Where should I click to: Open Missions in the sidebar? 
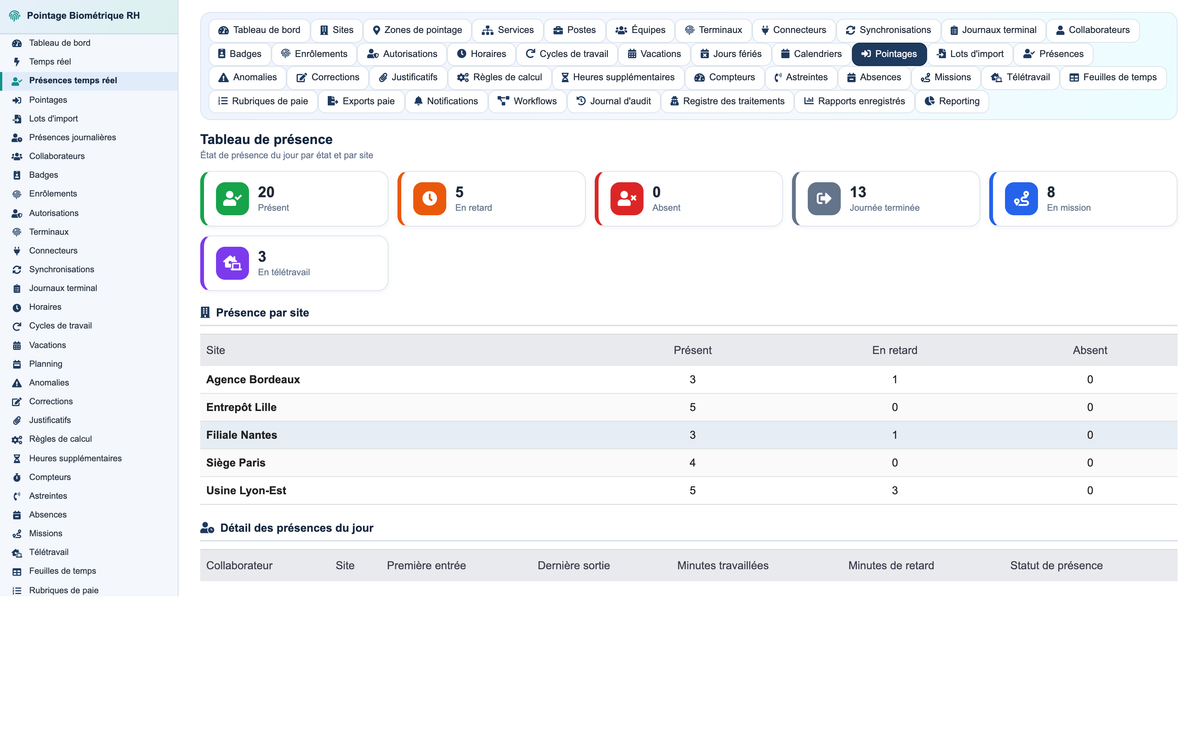click(x=89, y=534)
